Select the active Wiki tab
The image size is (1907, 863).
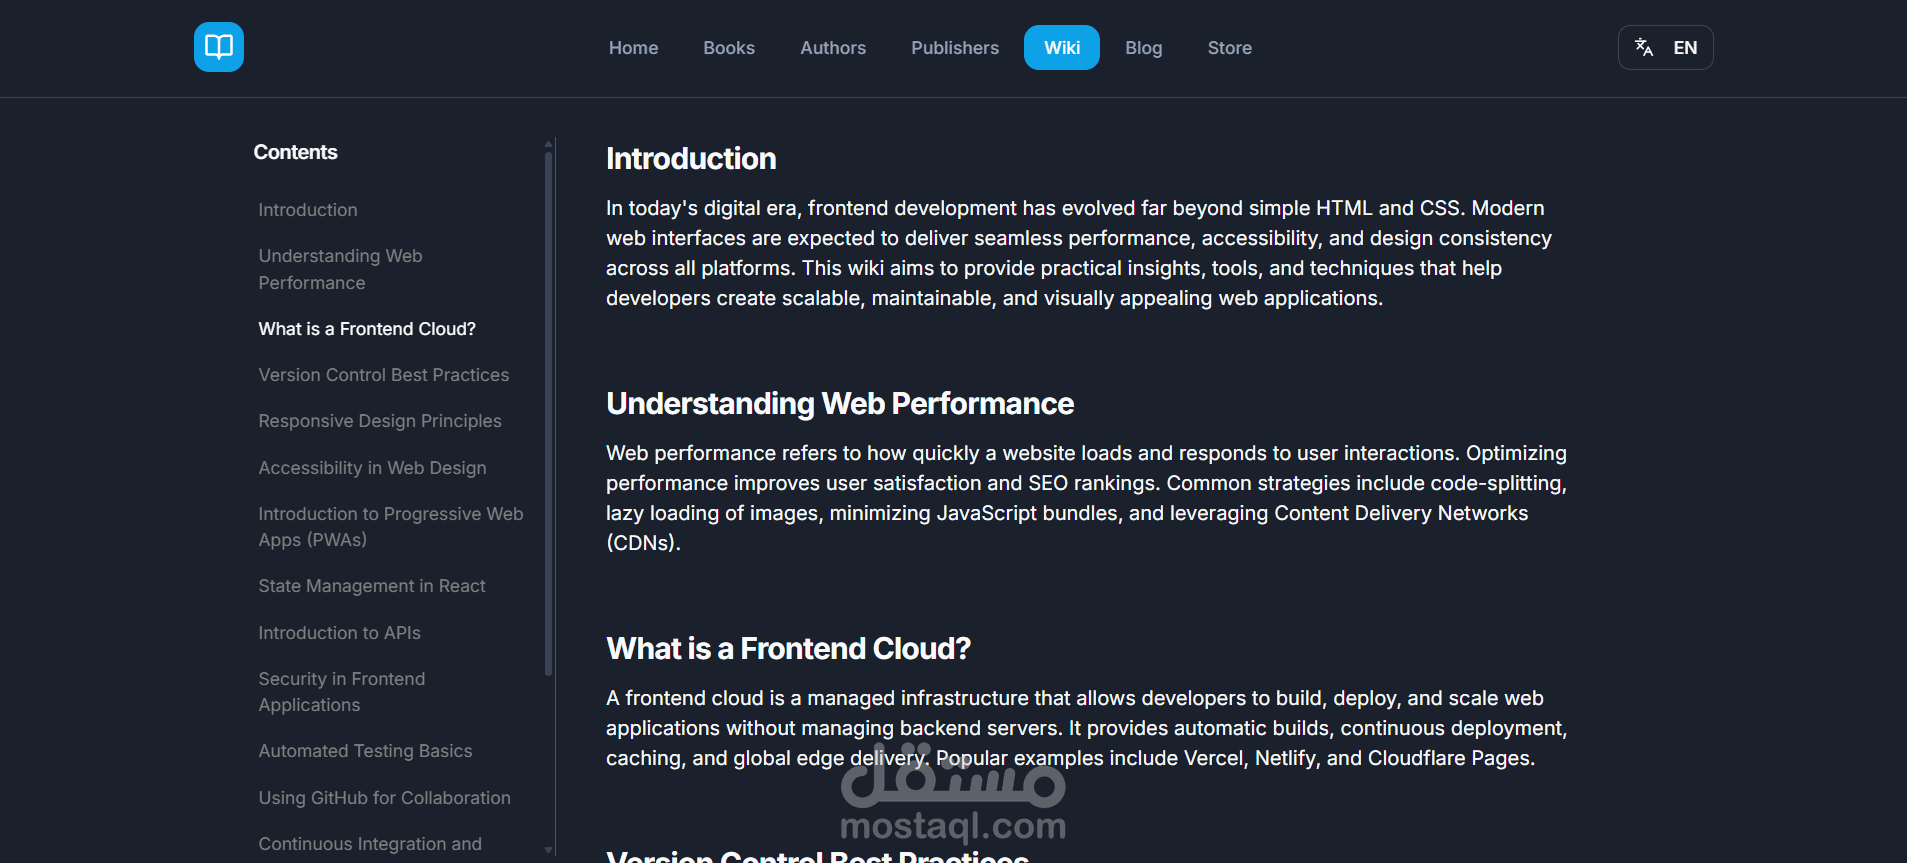(x=1061, y=48)
